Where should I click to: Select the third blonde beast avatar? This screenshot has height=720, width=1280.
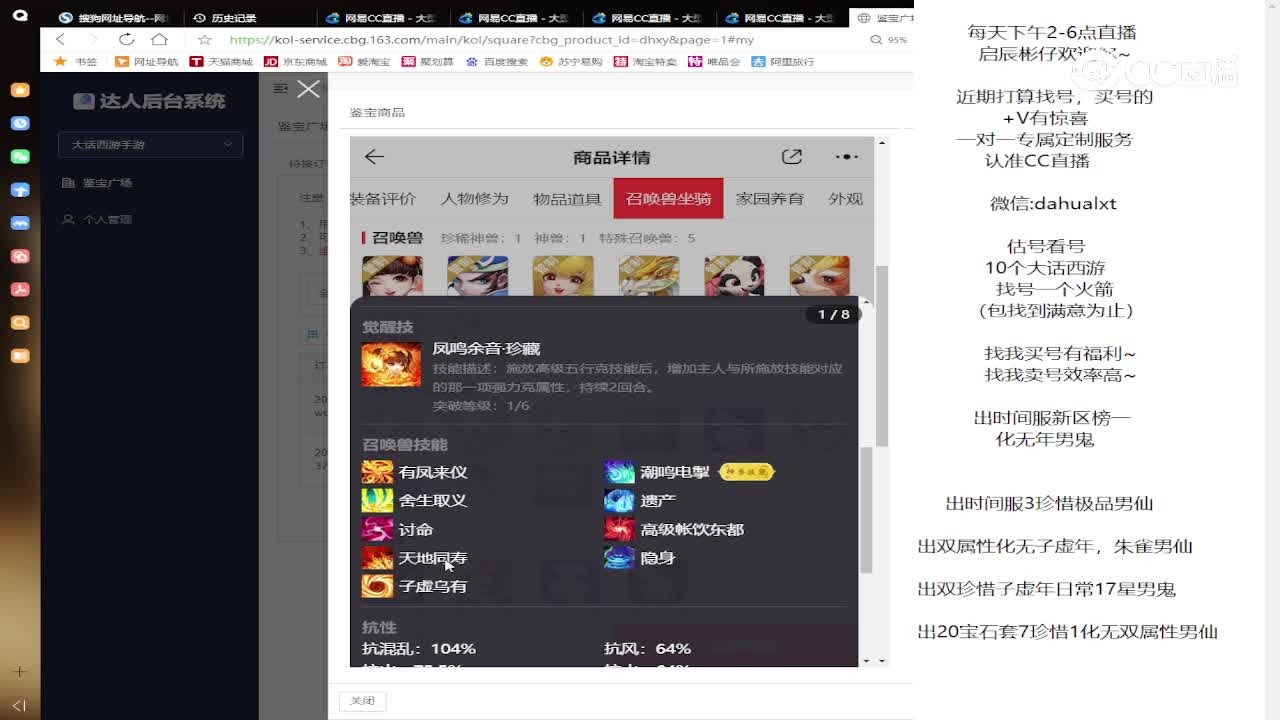pos(563,276)
